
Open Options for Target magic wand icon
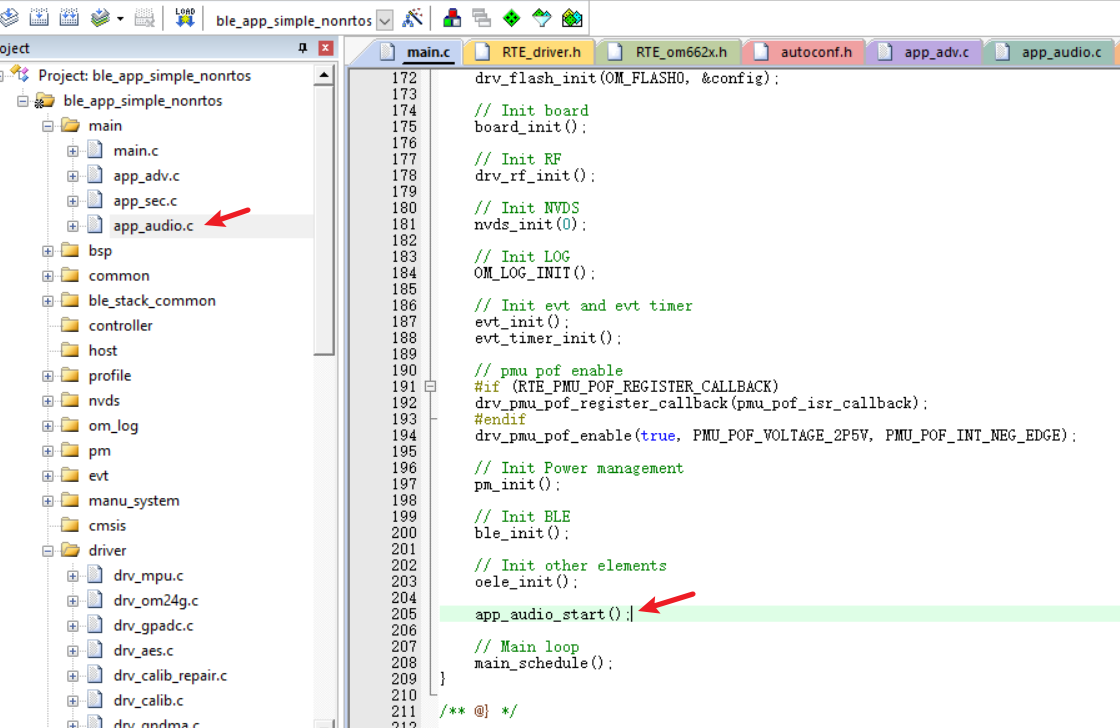click(x=412, y=19)
